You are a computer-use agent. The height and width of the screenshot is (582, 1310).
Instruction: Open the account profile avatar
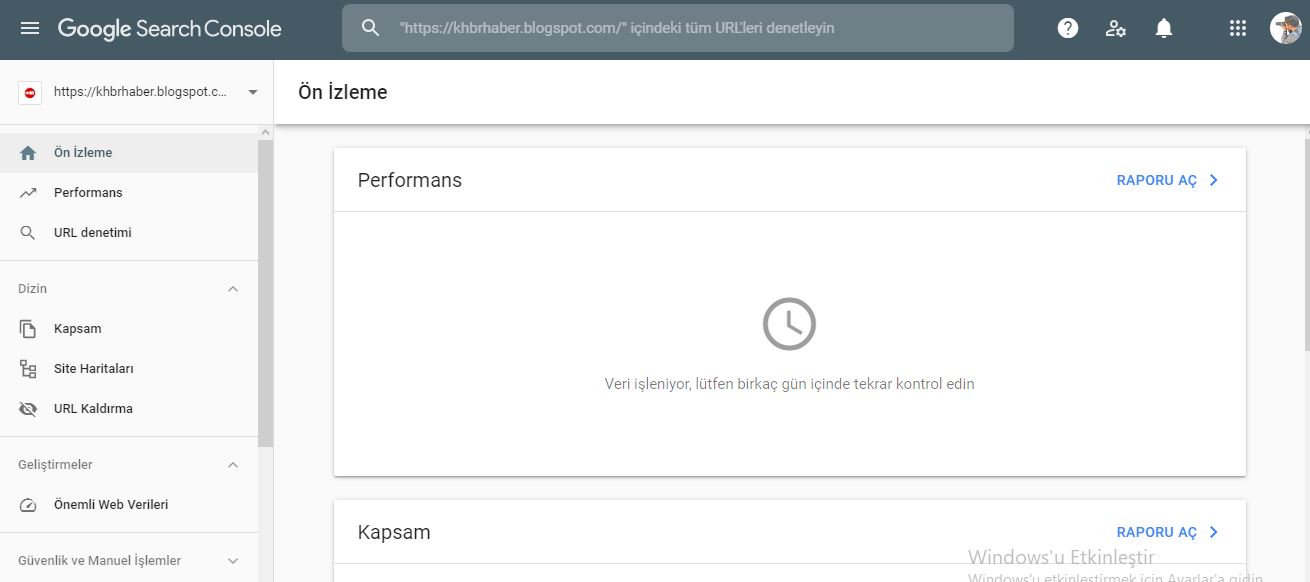[1286, 28]
